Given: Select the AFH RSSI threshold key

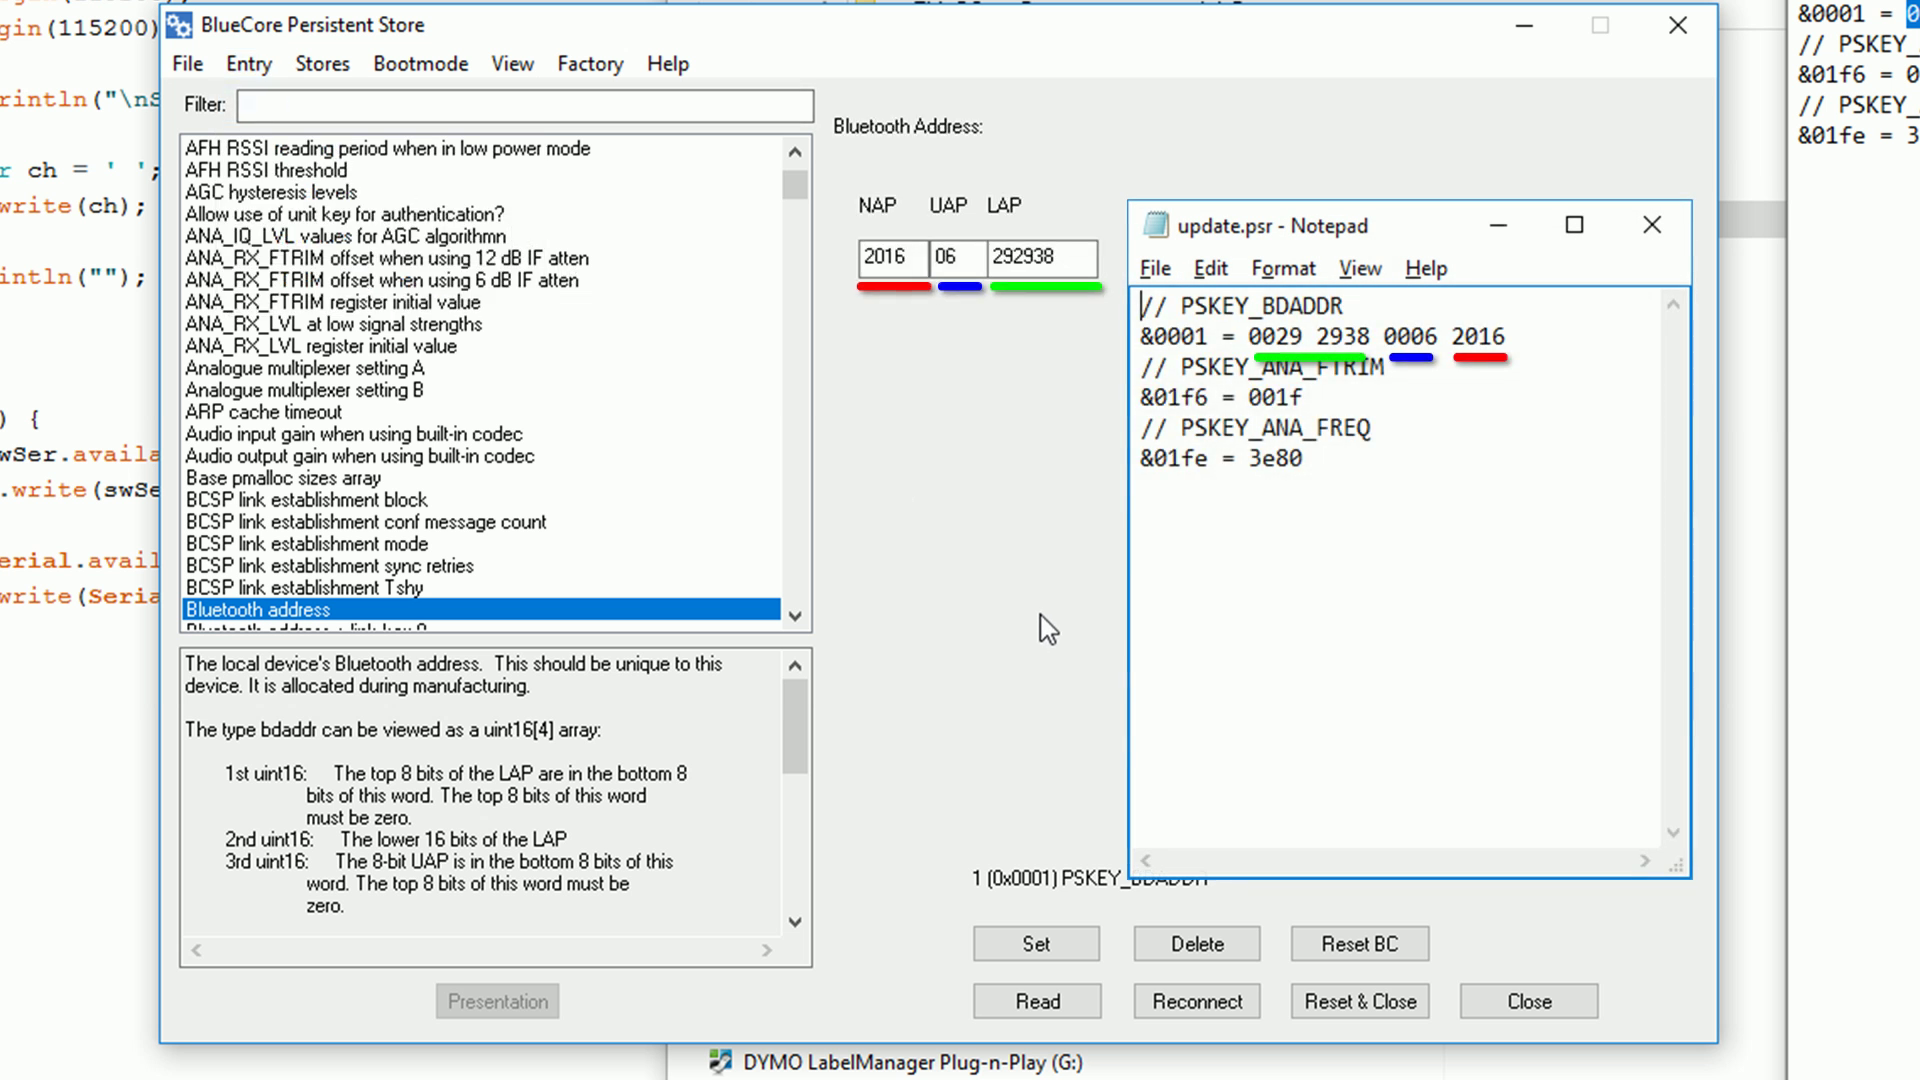Looking at the screenshot, I should (265, 170).
